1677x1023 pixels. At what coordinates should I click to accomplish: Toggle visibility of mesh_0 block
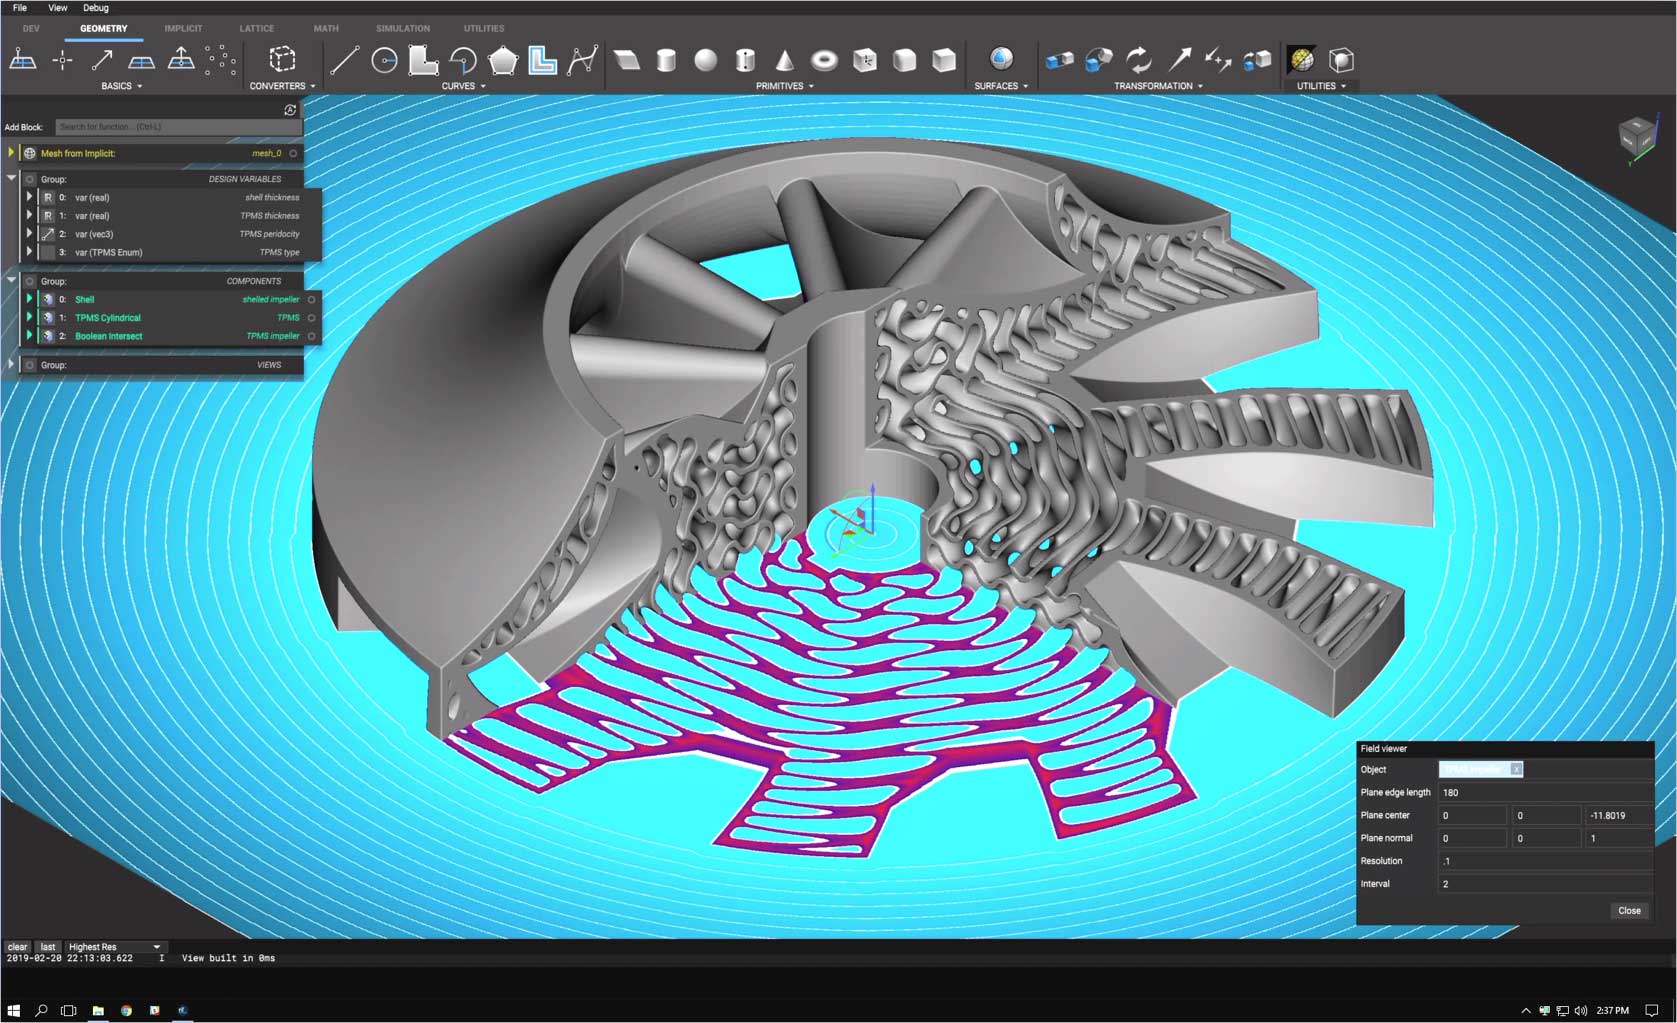tap(293, 154)
